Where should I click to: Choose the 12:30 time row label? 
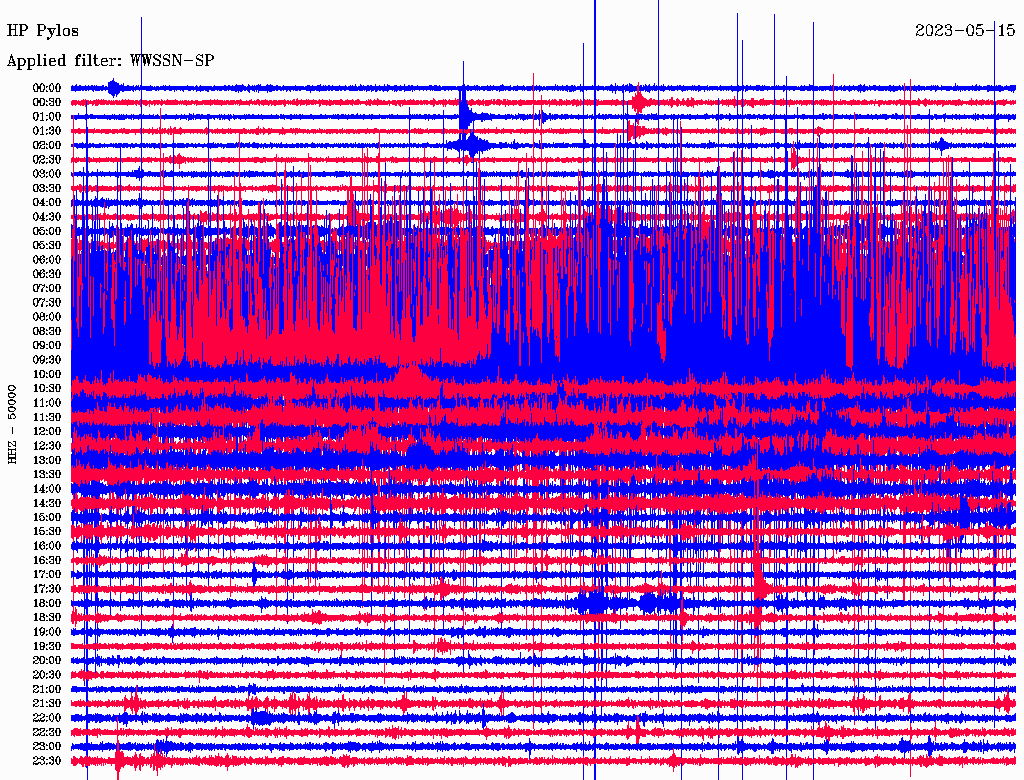(47, 446)
